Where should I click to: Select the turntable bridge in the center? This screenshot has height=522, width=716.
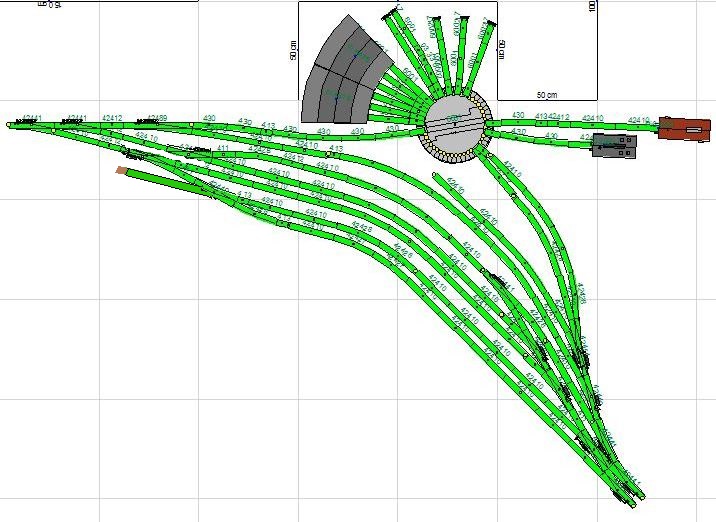point(454,124)
